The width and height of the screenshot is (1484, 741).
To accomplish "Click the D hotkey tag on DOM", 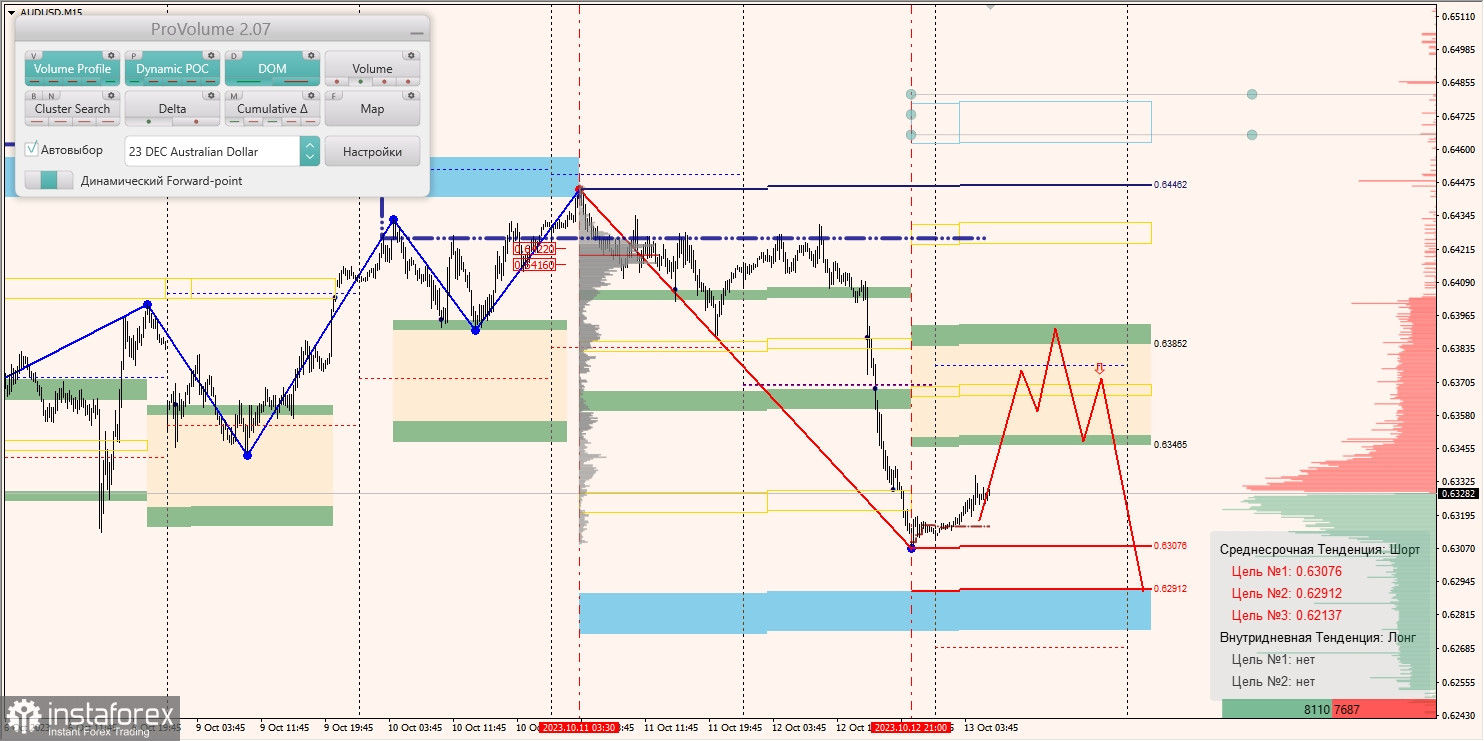I will (235, 56).
